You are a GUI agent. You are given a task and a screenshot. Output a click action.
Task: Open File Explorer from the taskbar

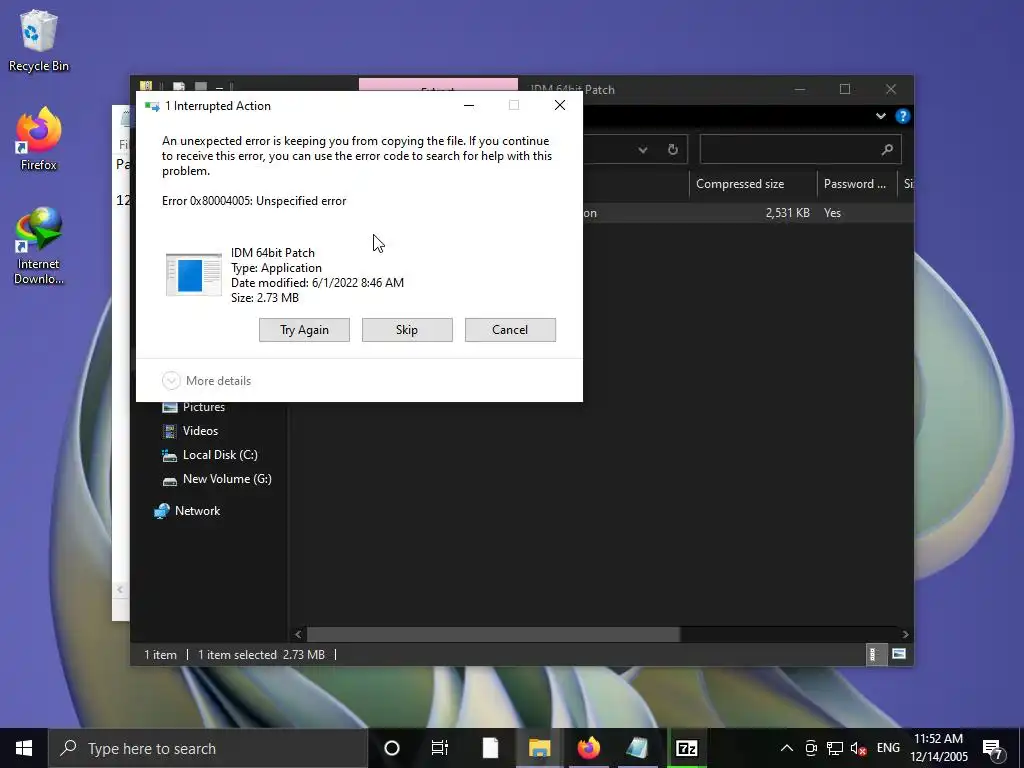pos(539,748)
